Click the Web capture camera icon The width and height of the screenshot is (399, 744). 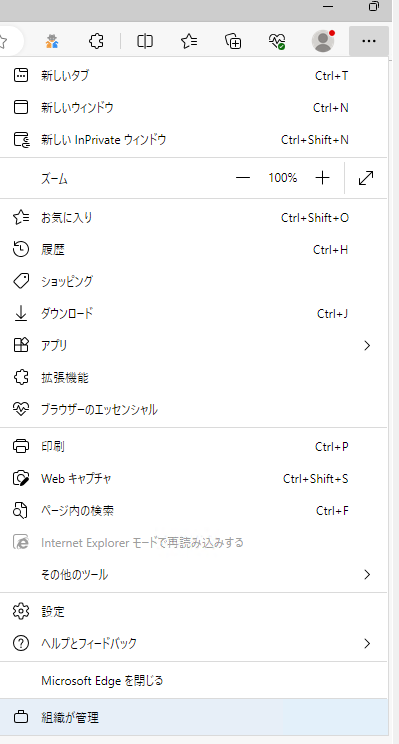point(21,478)
